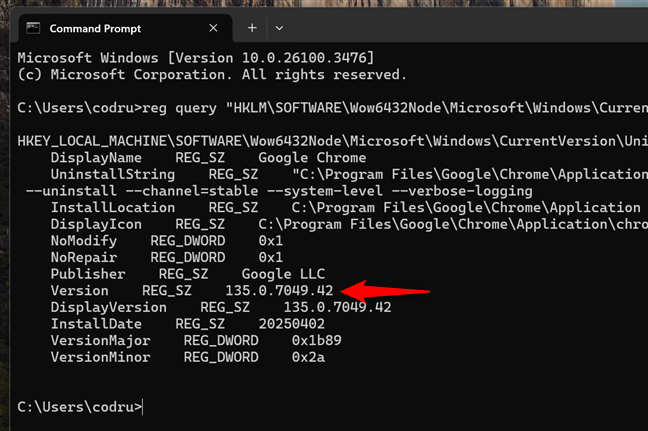This screenshot has width=648, height=431.
Task: Click the bottom C:\Users\codru> prompt line
Action: (80, 407)
